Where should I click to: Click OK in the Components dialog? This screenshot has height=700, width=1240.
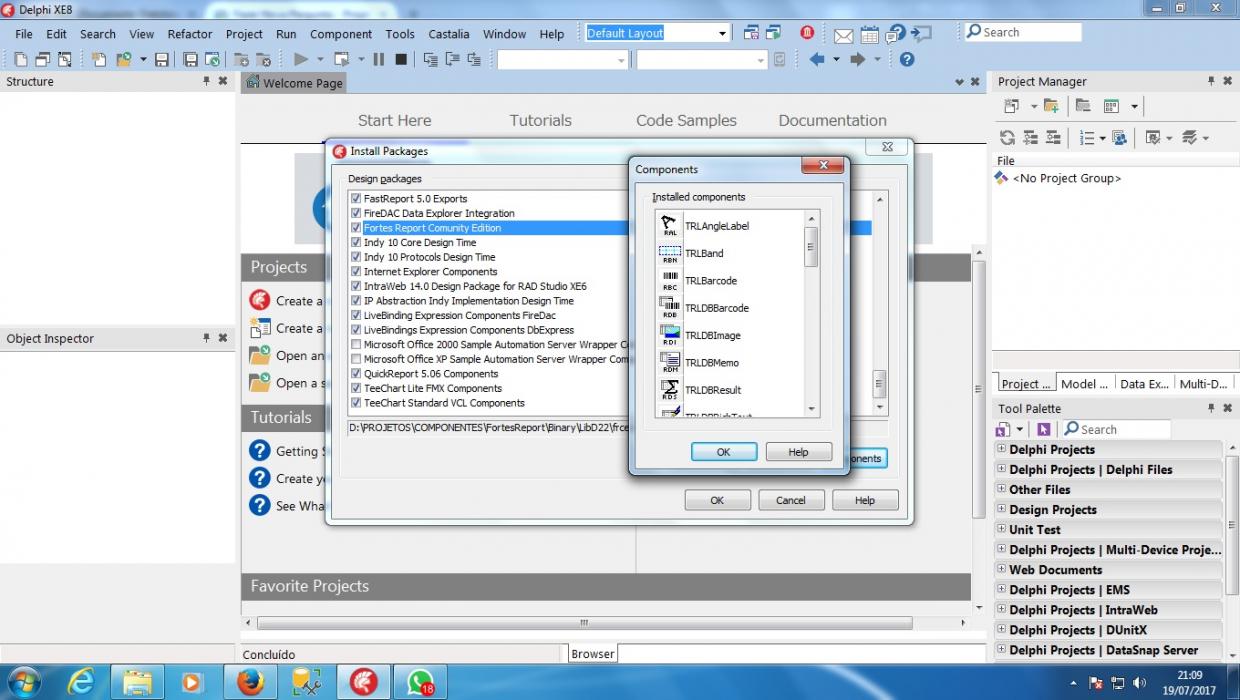(x=723, y=452)
